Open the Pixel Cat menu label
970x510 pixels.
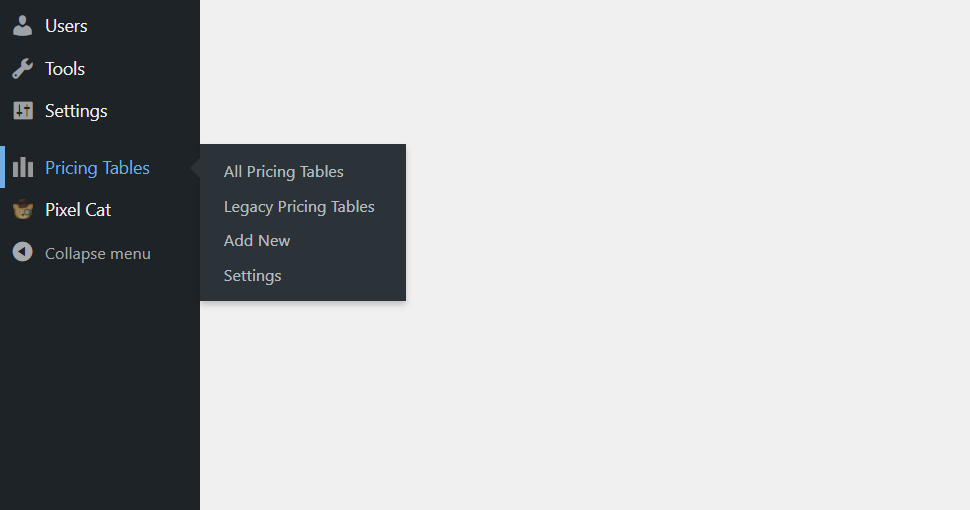click(x=78, y=210)
